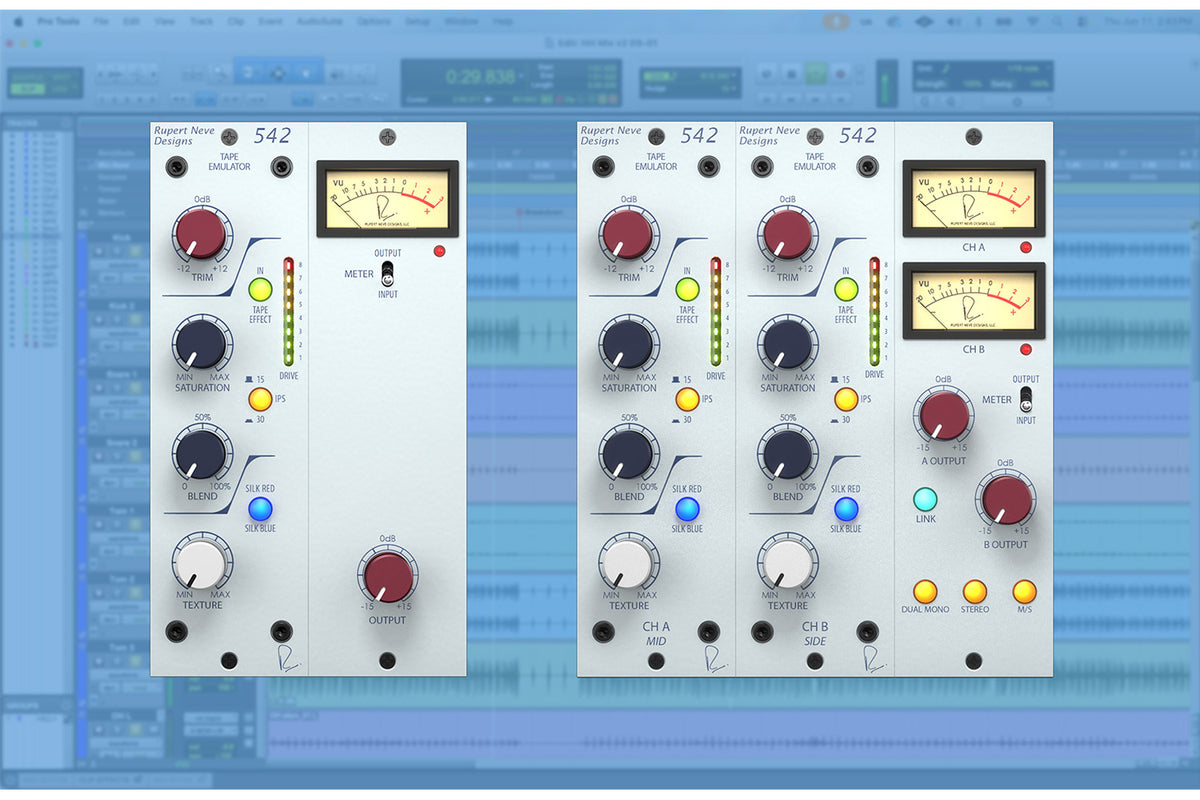This screenshot has width=1200, height=800.
Task: Click the B OUTPUT knob on stereo plugin
Action: pos(1005,498)
